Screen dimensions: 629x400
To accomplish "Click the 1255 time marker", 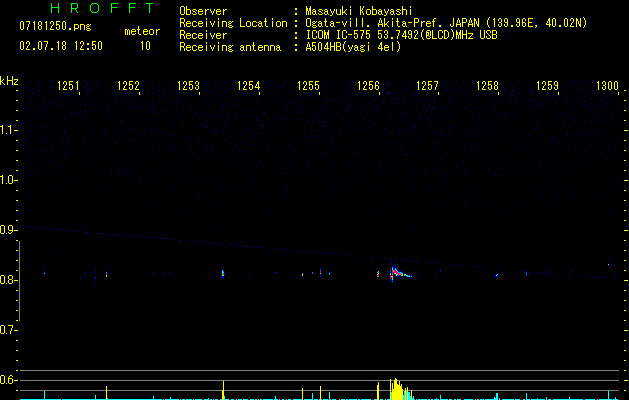I will pyautogui.click(x=308, y=86).
